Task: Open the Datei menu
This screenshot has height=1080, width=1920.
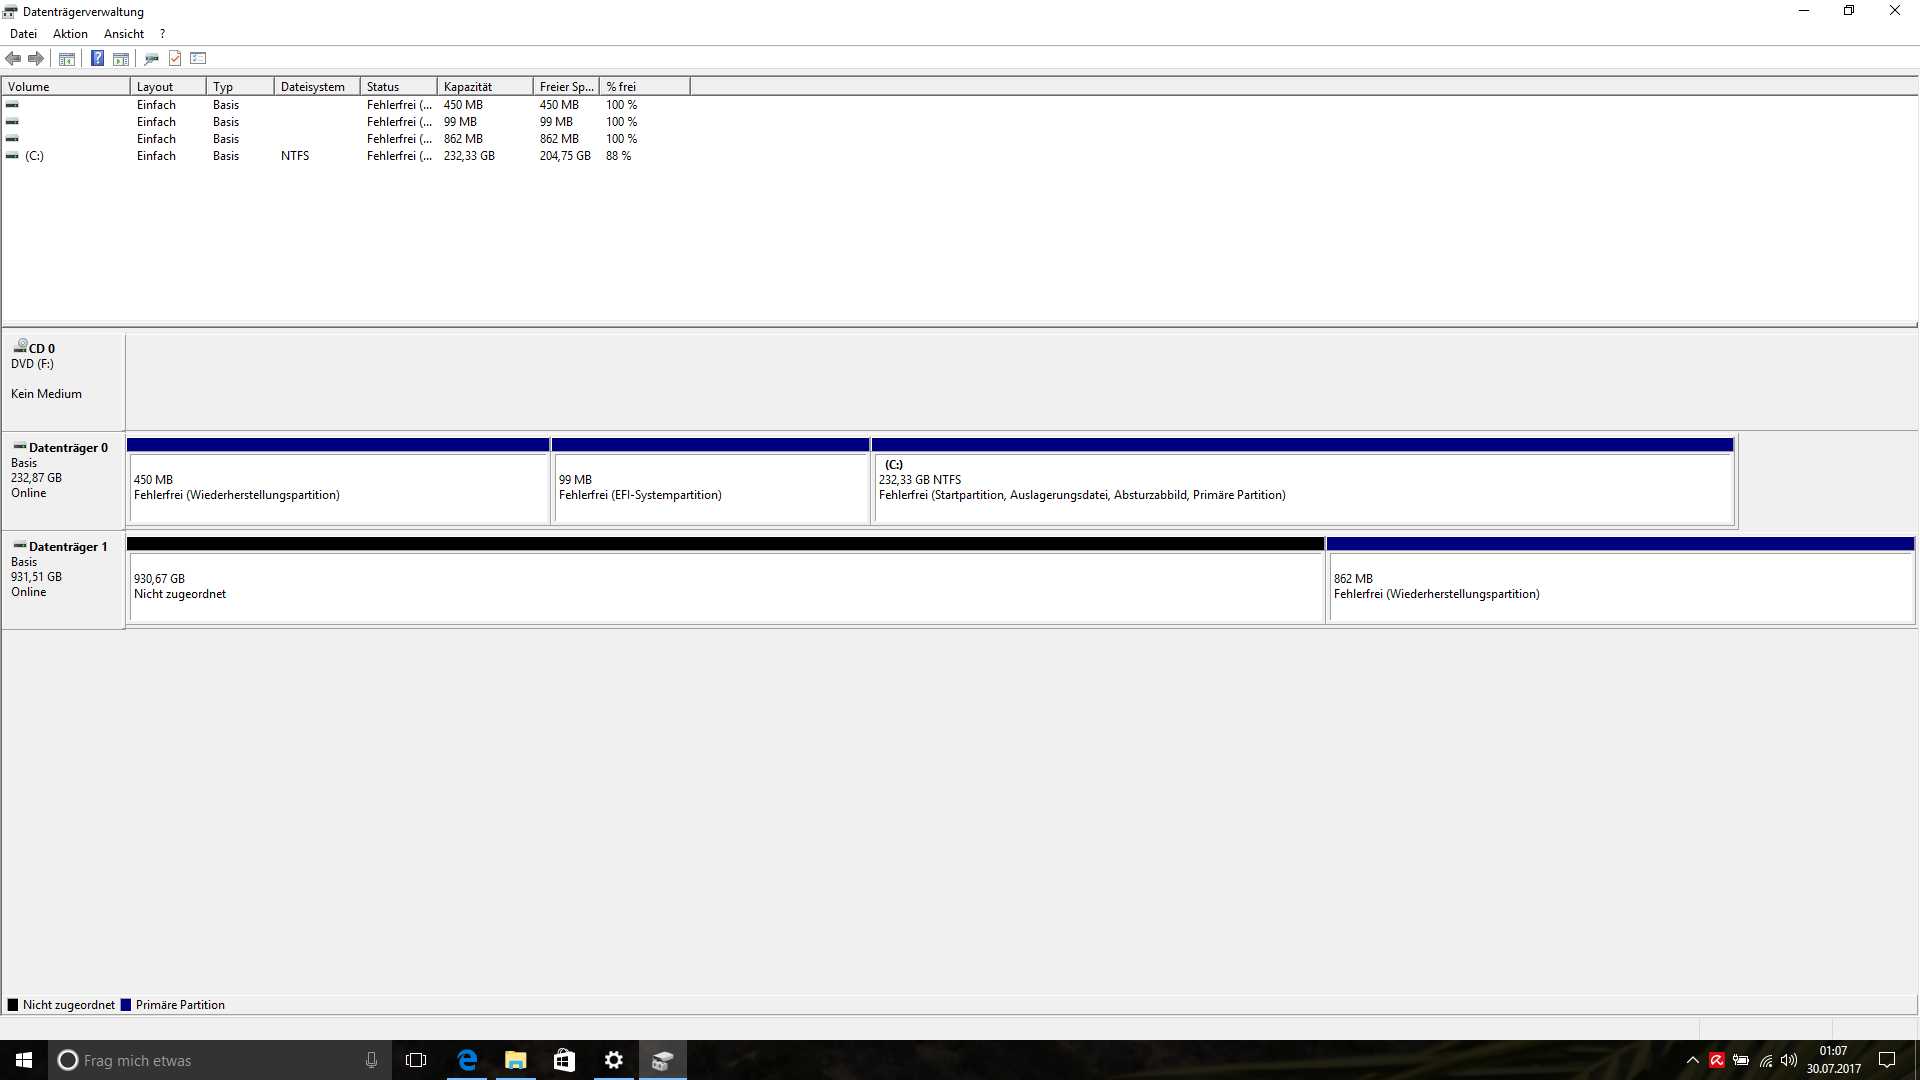Action: [23, 34]
